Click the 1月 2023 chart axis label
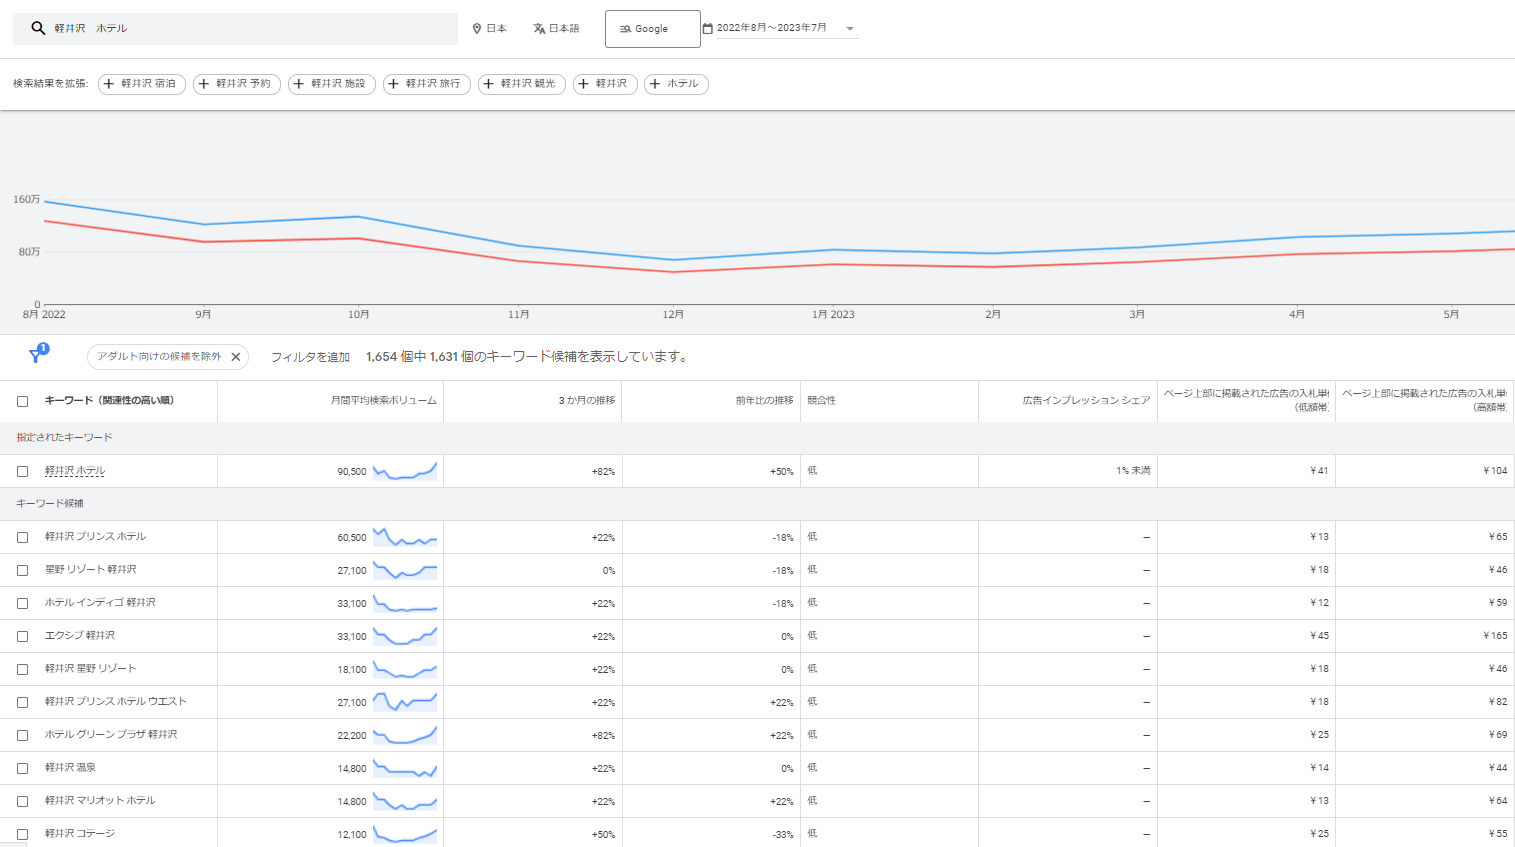Viewport: 1515px width, 847px height. (x=833, y=315)
